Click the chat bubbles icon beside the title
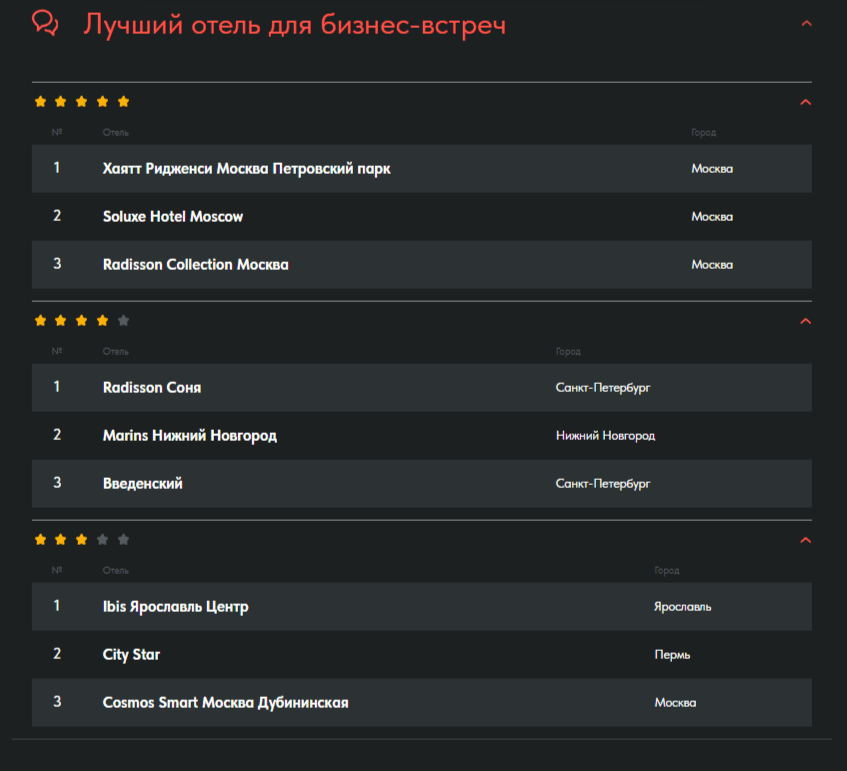This screenshot has height=771, width=847. 45,23
